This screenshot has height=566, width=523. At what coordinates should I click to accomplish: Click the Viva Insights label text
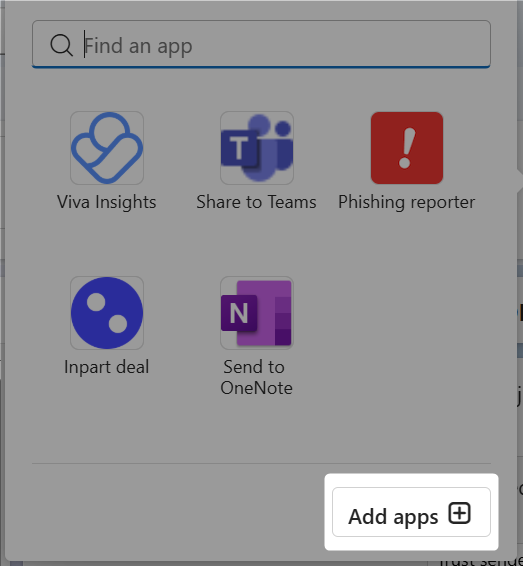click(x=107, y=202)
